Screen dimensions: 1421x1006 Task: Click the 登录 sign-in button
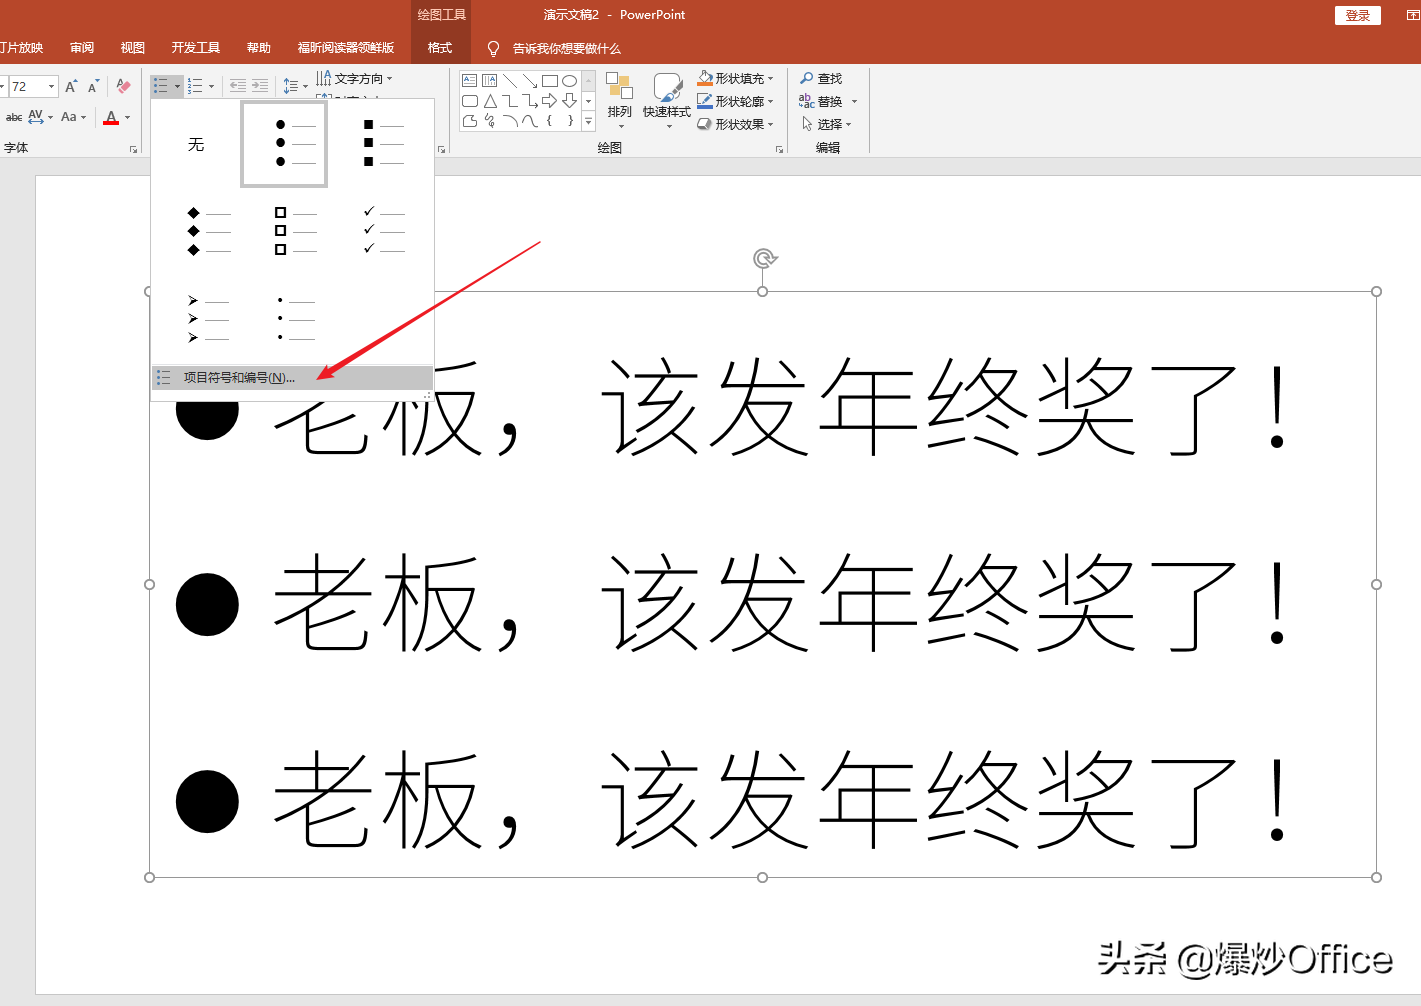pyautogui.click(x=1358, y=15)
